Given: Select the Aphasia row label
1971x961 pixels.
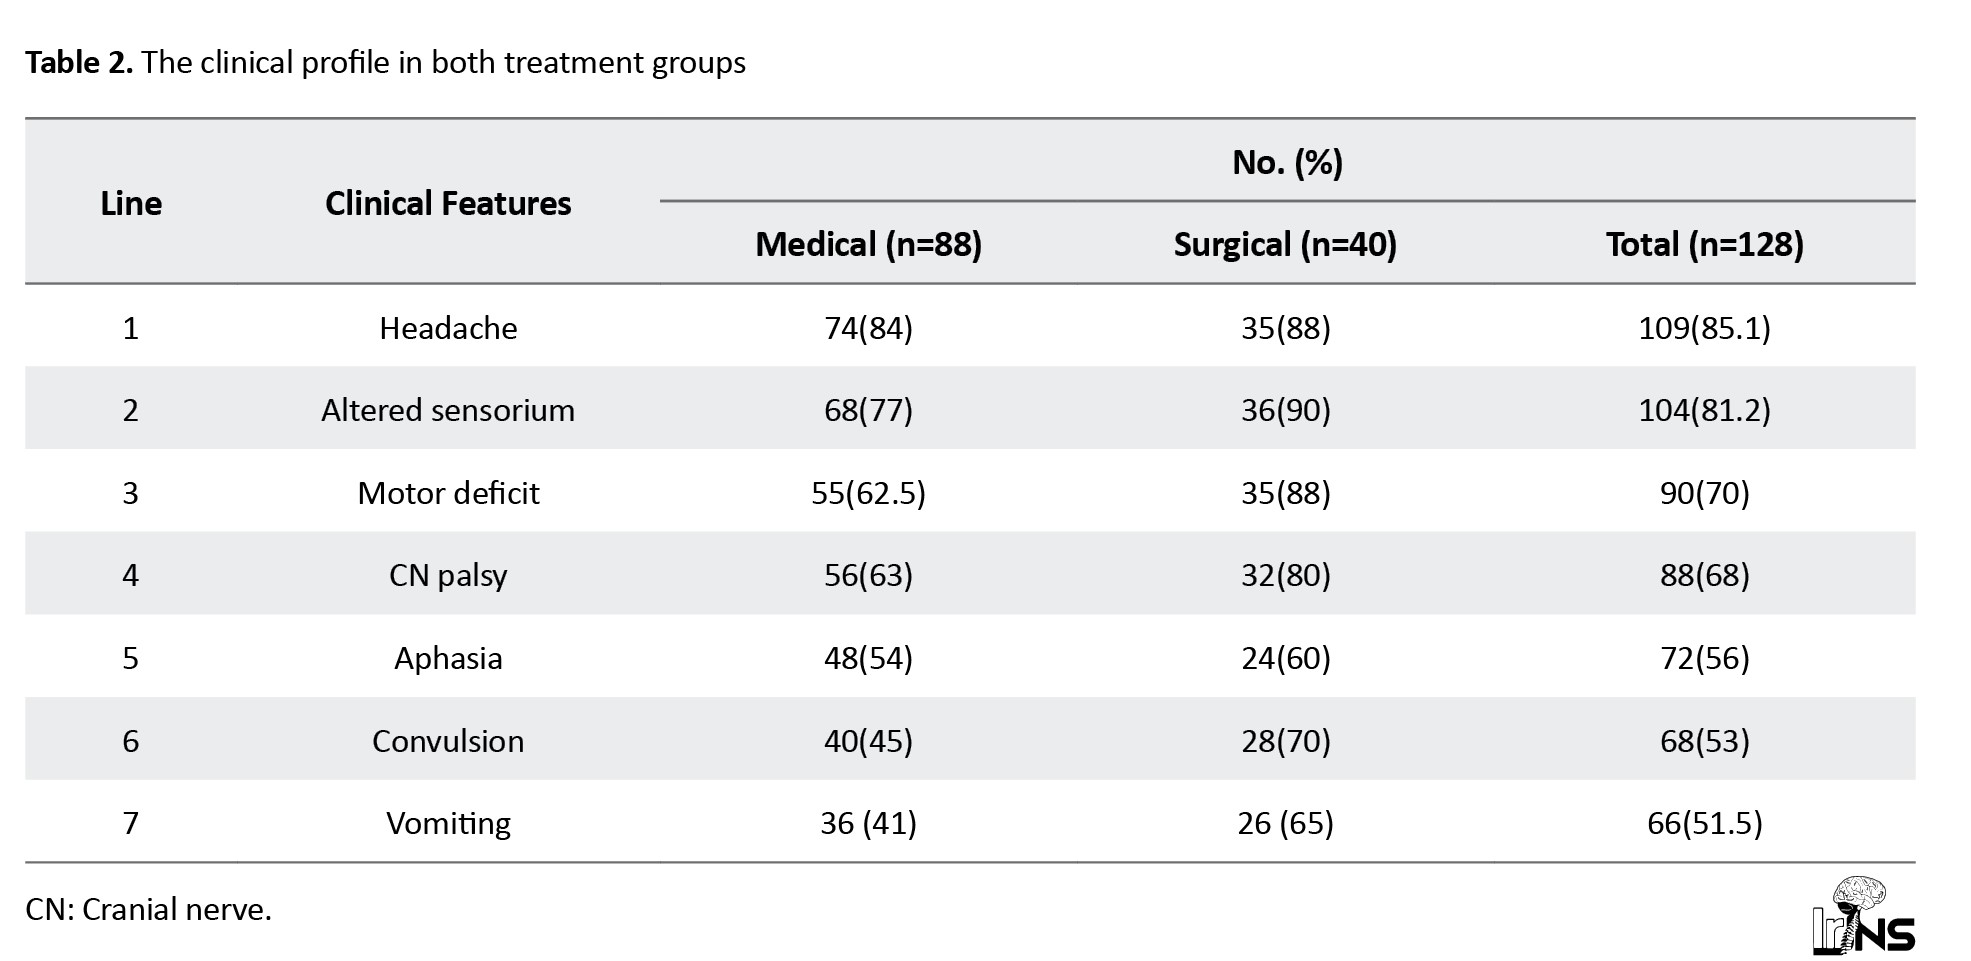Looking at the screenshot, I should 448,658.
